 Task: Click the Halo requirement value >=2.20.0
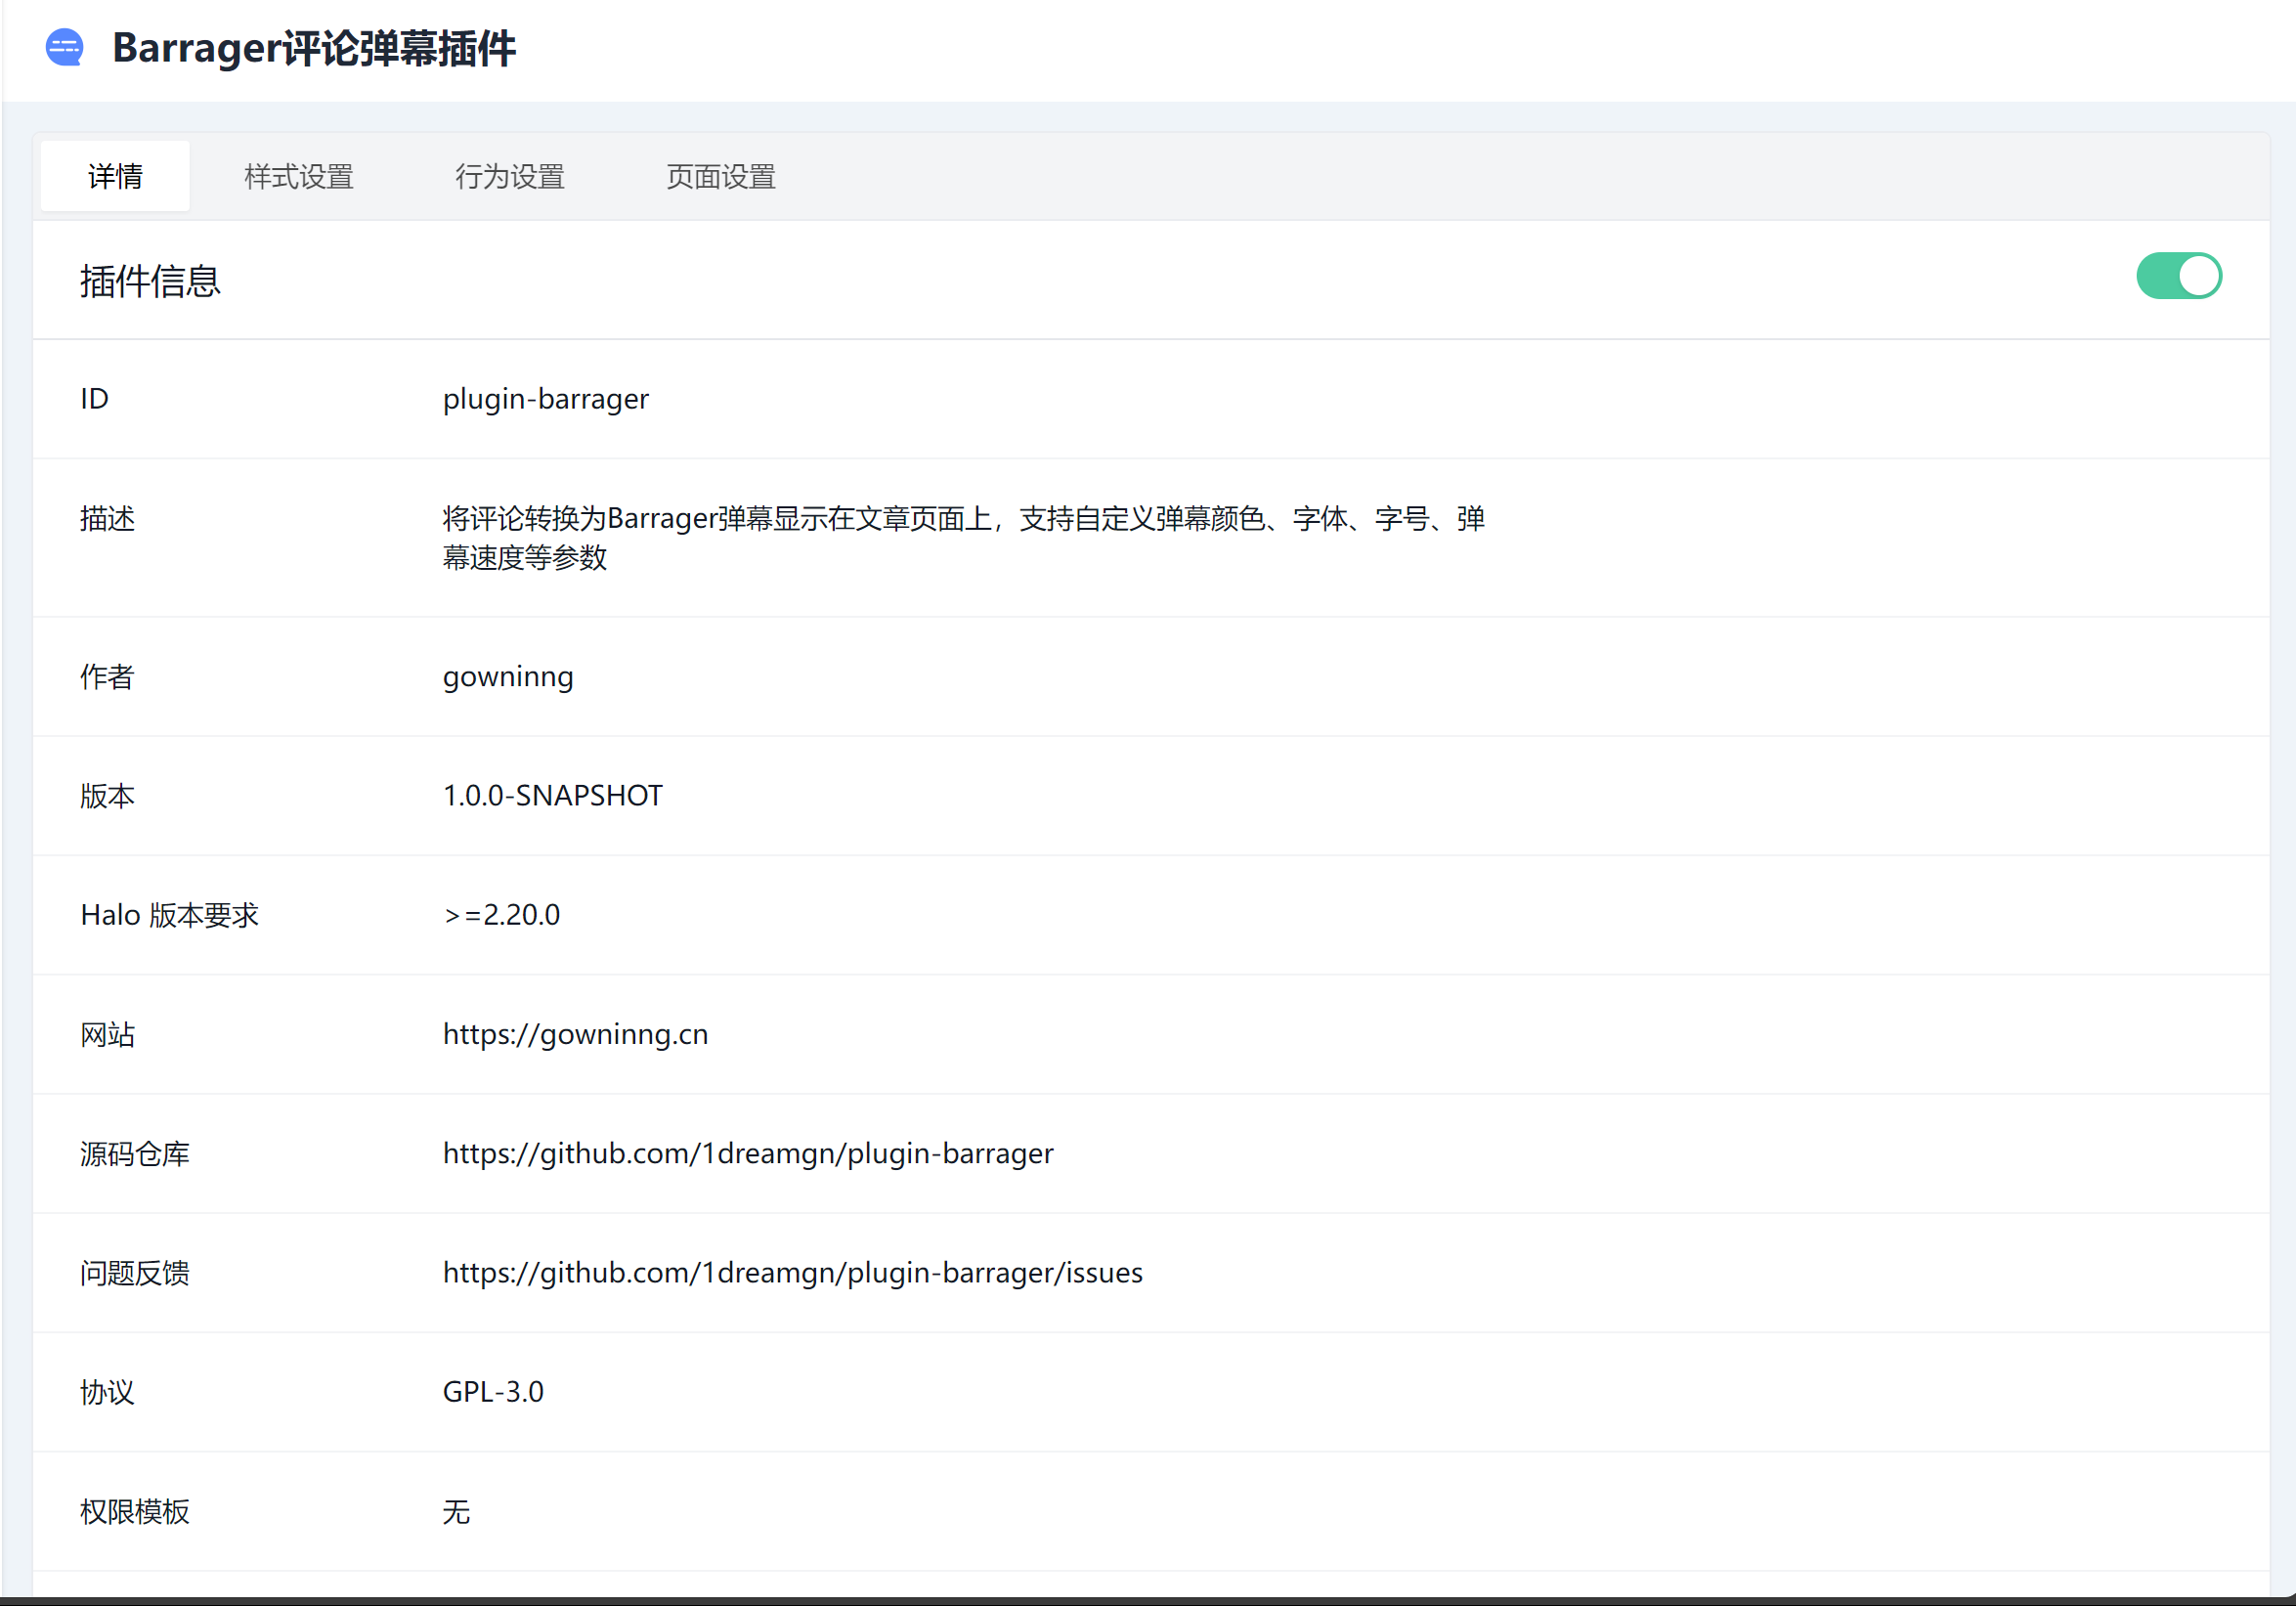[x=501, y=915]
